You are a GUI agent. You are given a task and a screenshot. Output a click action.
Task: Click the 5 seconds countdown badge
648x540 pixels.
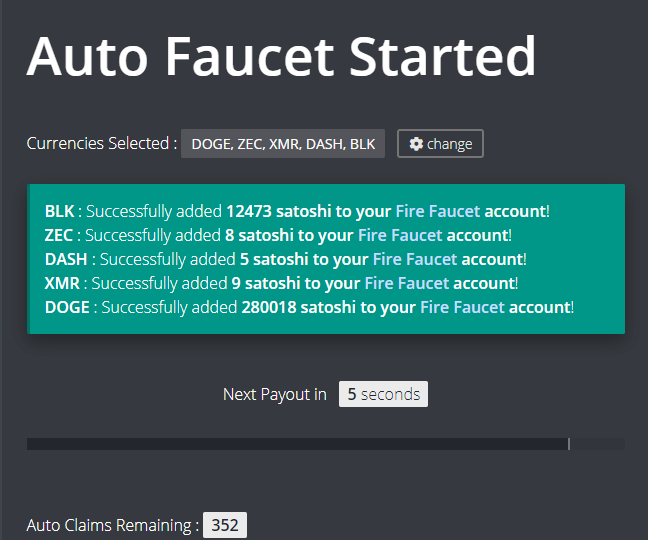click(383, 394)
